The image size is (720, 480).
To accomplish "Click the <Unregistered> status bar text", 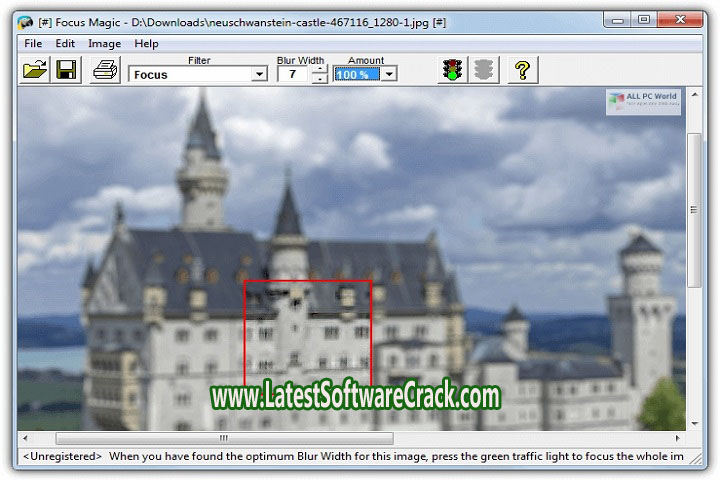I will click(x=62, y=456).
